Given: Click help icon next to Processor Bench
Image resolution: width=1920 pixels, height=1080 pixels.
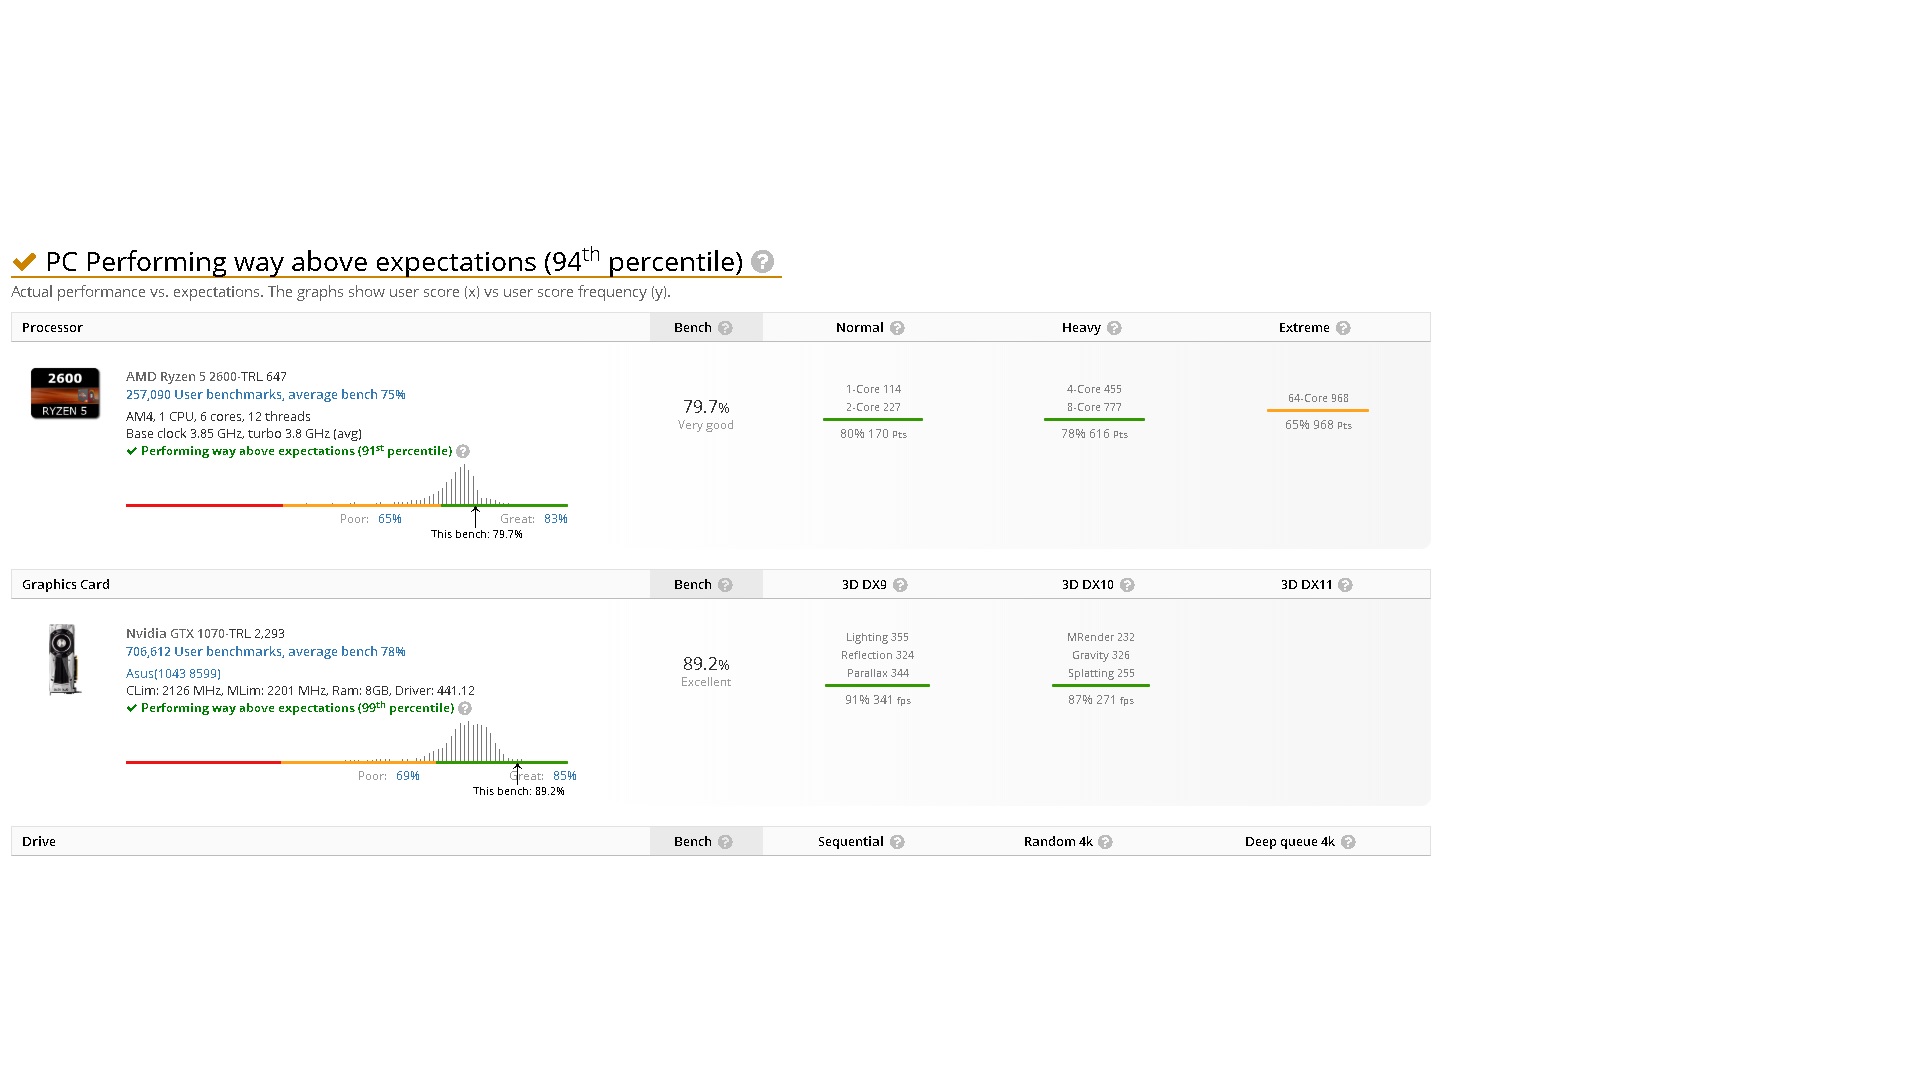Looking at the screenshot, I should (x=725, y=328).
